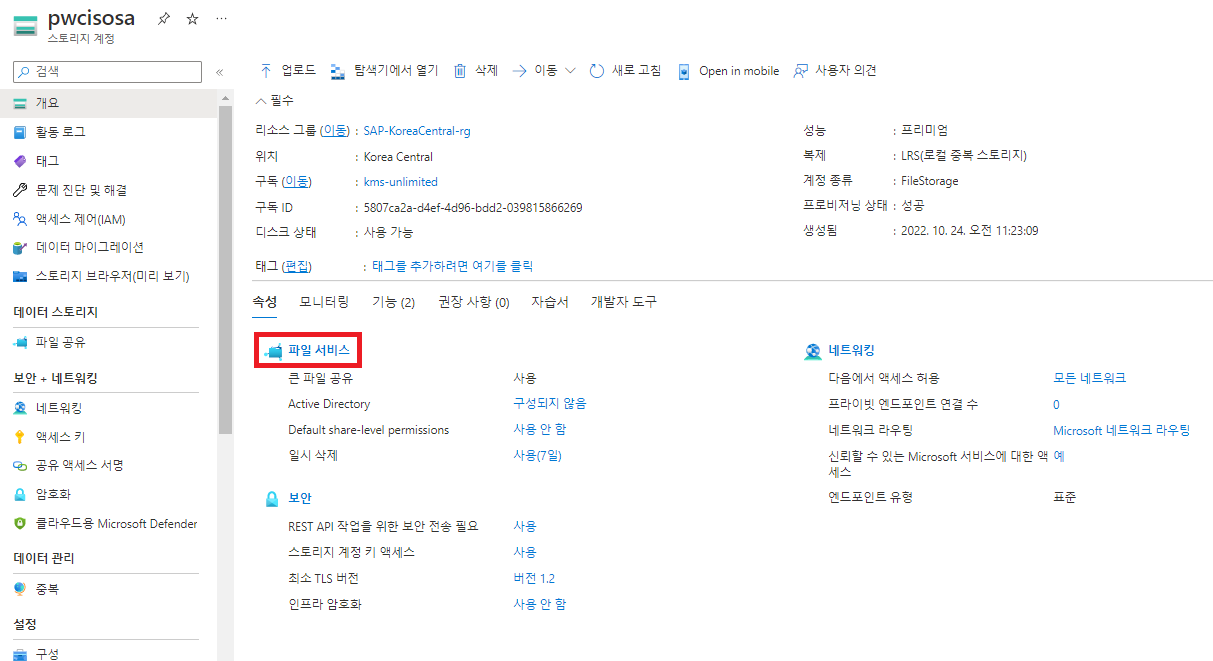Click the 문제 진단 및 해결 wrench icon
Viewport: 1213px width, 661px height.
(20, 190)
